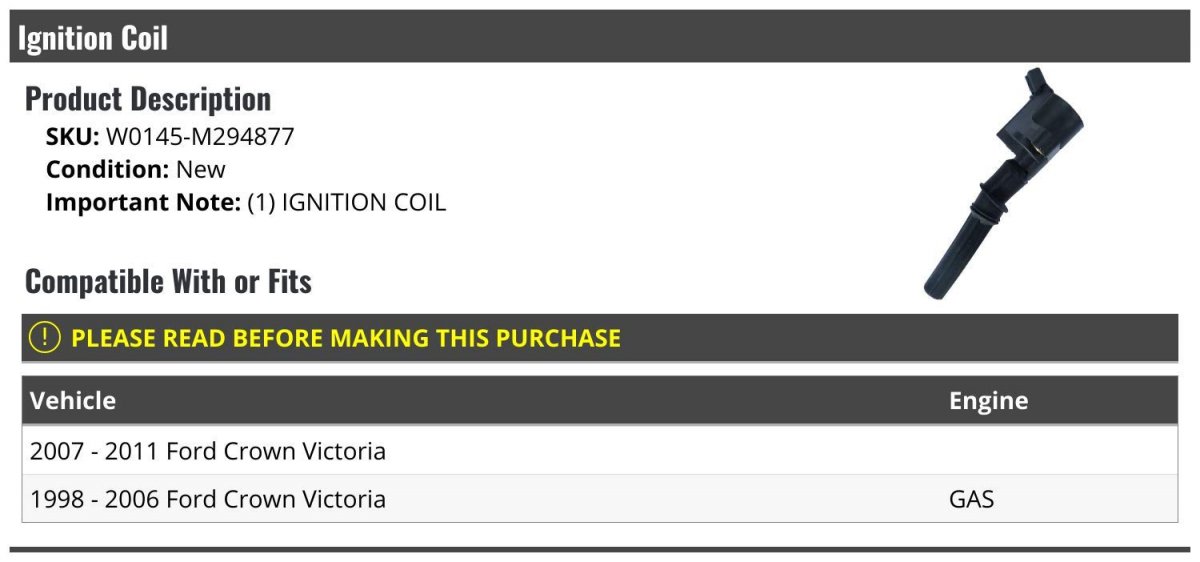Click the SKU label
1200x562 pixels.
pos(73,137)
